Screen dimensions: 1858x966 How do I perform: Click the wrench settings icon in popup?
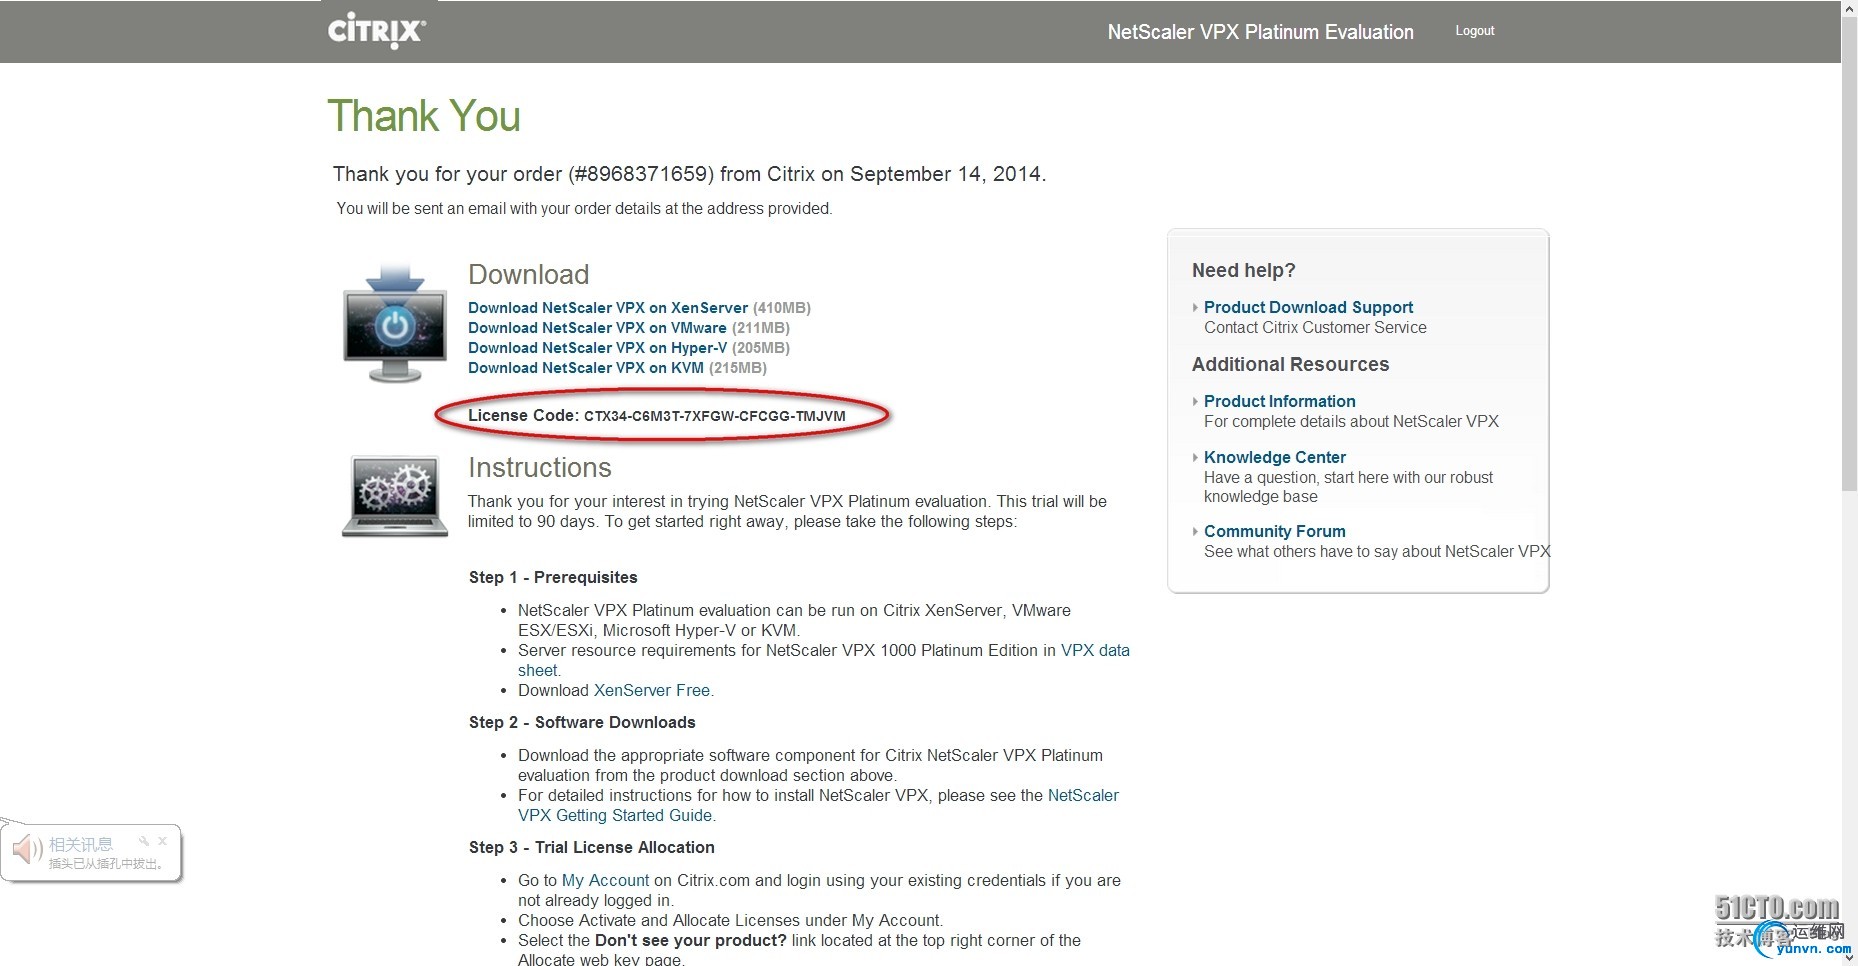[144, 841]
